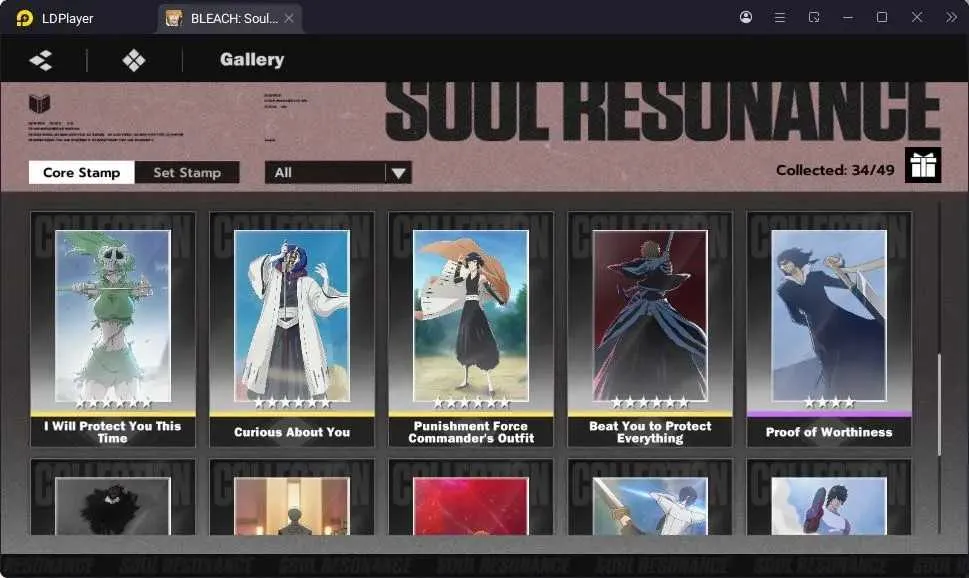Switch to the BLEACH: Soul tab
969x578 pixels.
click(229, 19)
